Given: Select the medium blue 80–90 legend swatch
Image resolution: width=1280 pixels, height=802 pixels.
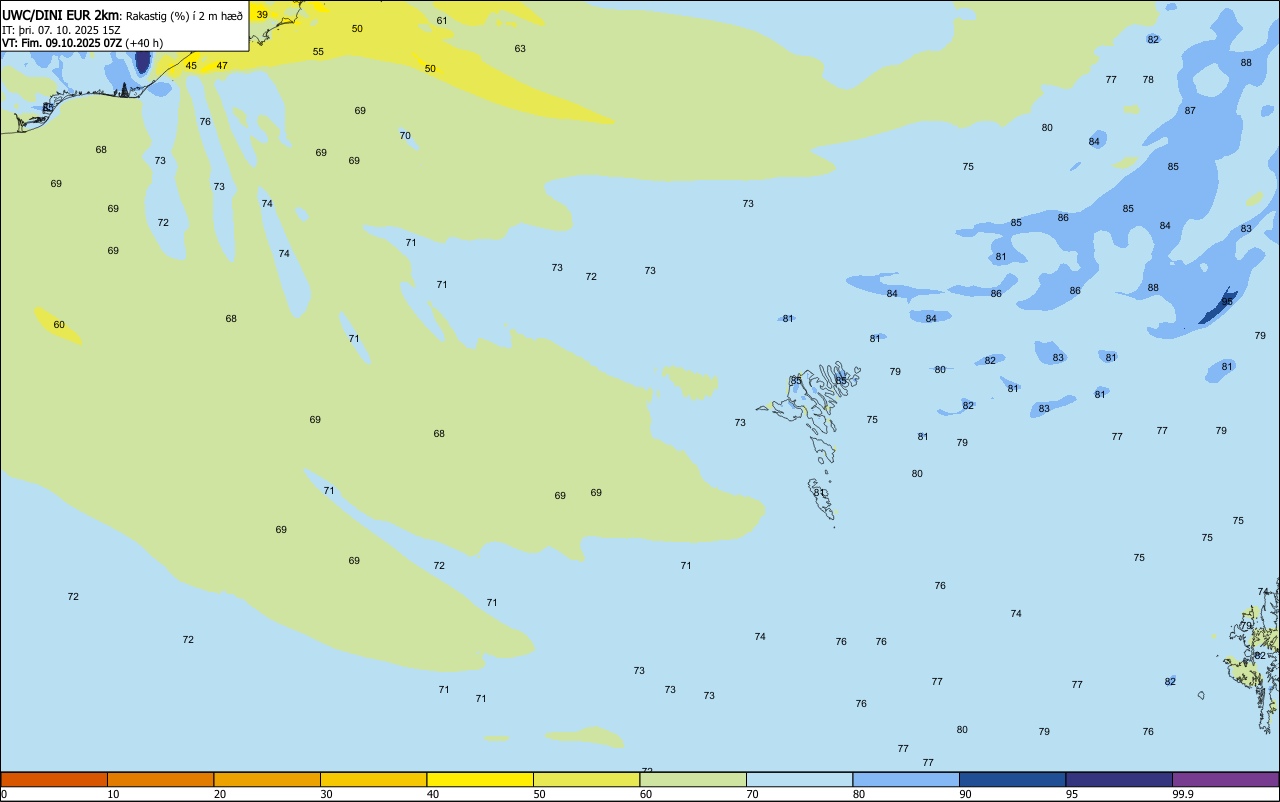Looking at the screenshot, I should [906, 779].
